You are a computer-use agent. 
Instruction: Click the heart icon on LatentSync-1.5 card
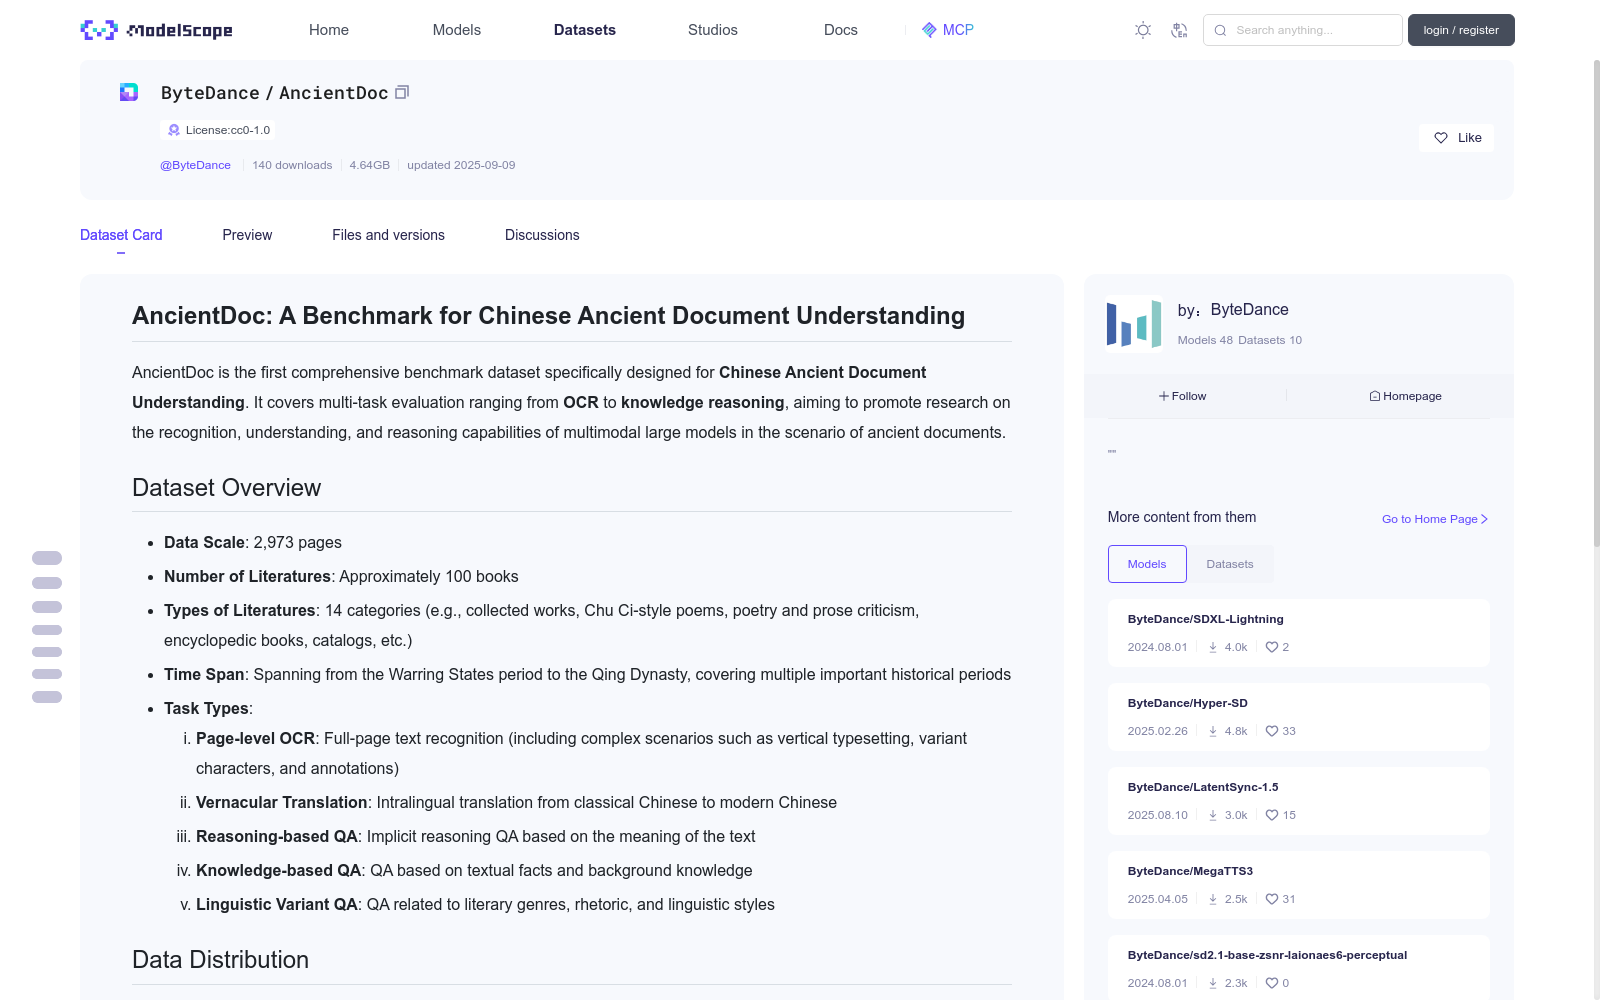pos(1272,815)
